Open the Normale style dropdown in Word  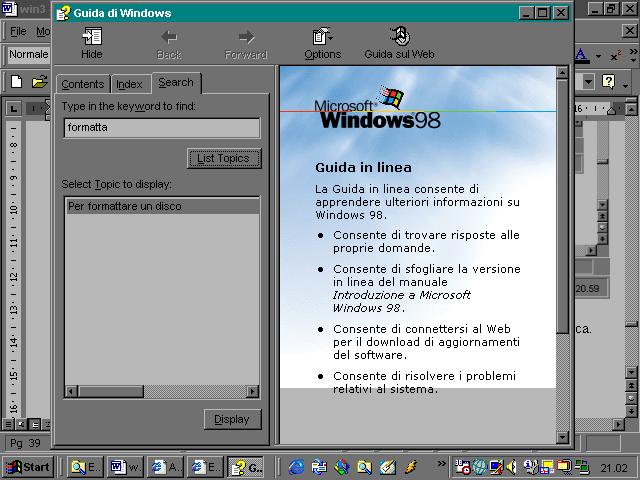[x=28, y=54]
